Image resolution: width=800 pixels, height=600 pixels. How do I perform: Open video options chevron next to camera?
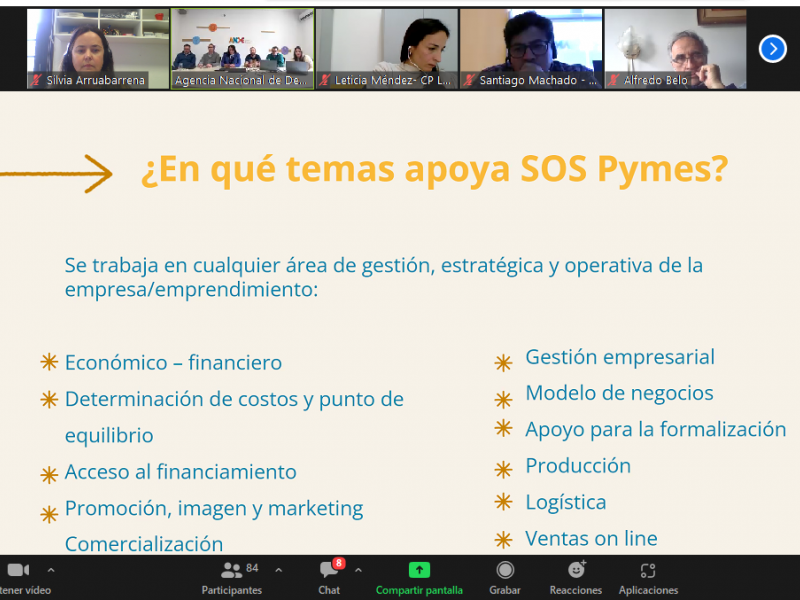51,570
